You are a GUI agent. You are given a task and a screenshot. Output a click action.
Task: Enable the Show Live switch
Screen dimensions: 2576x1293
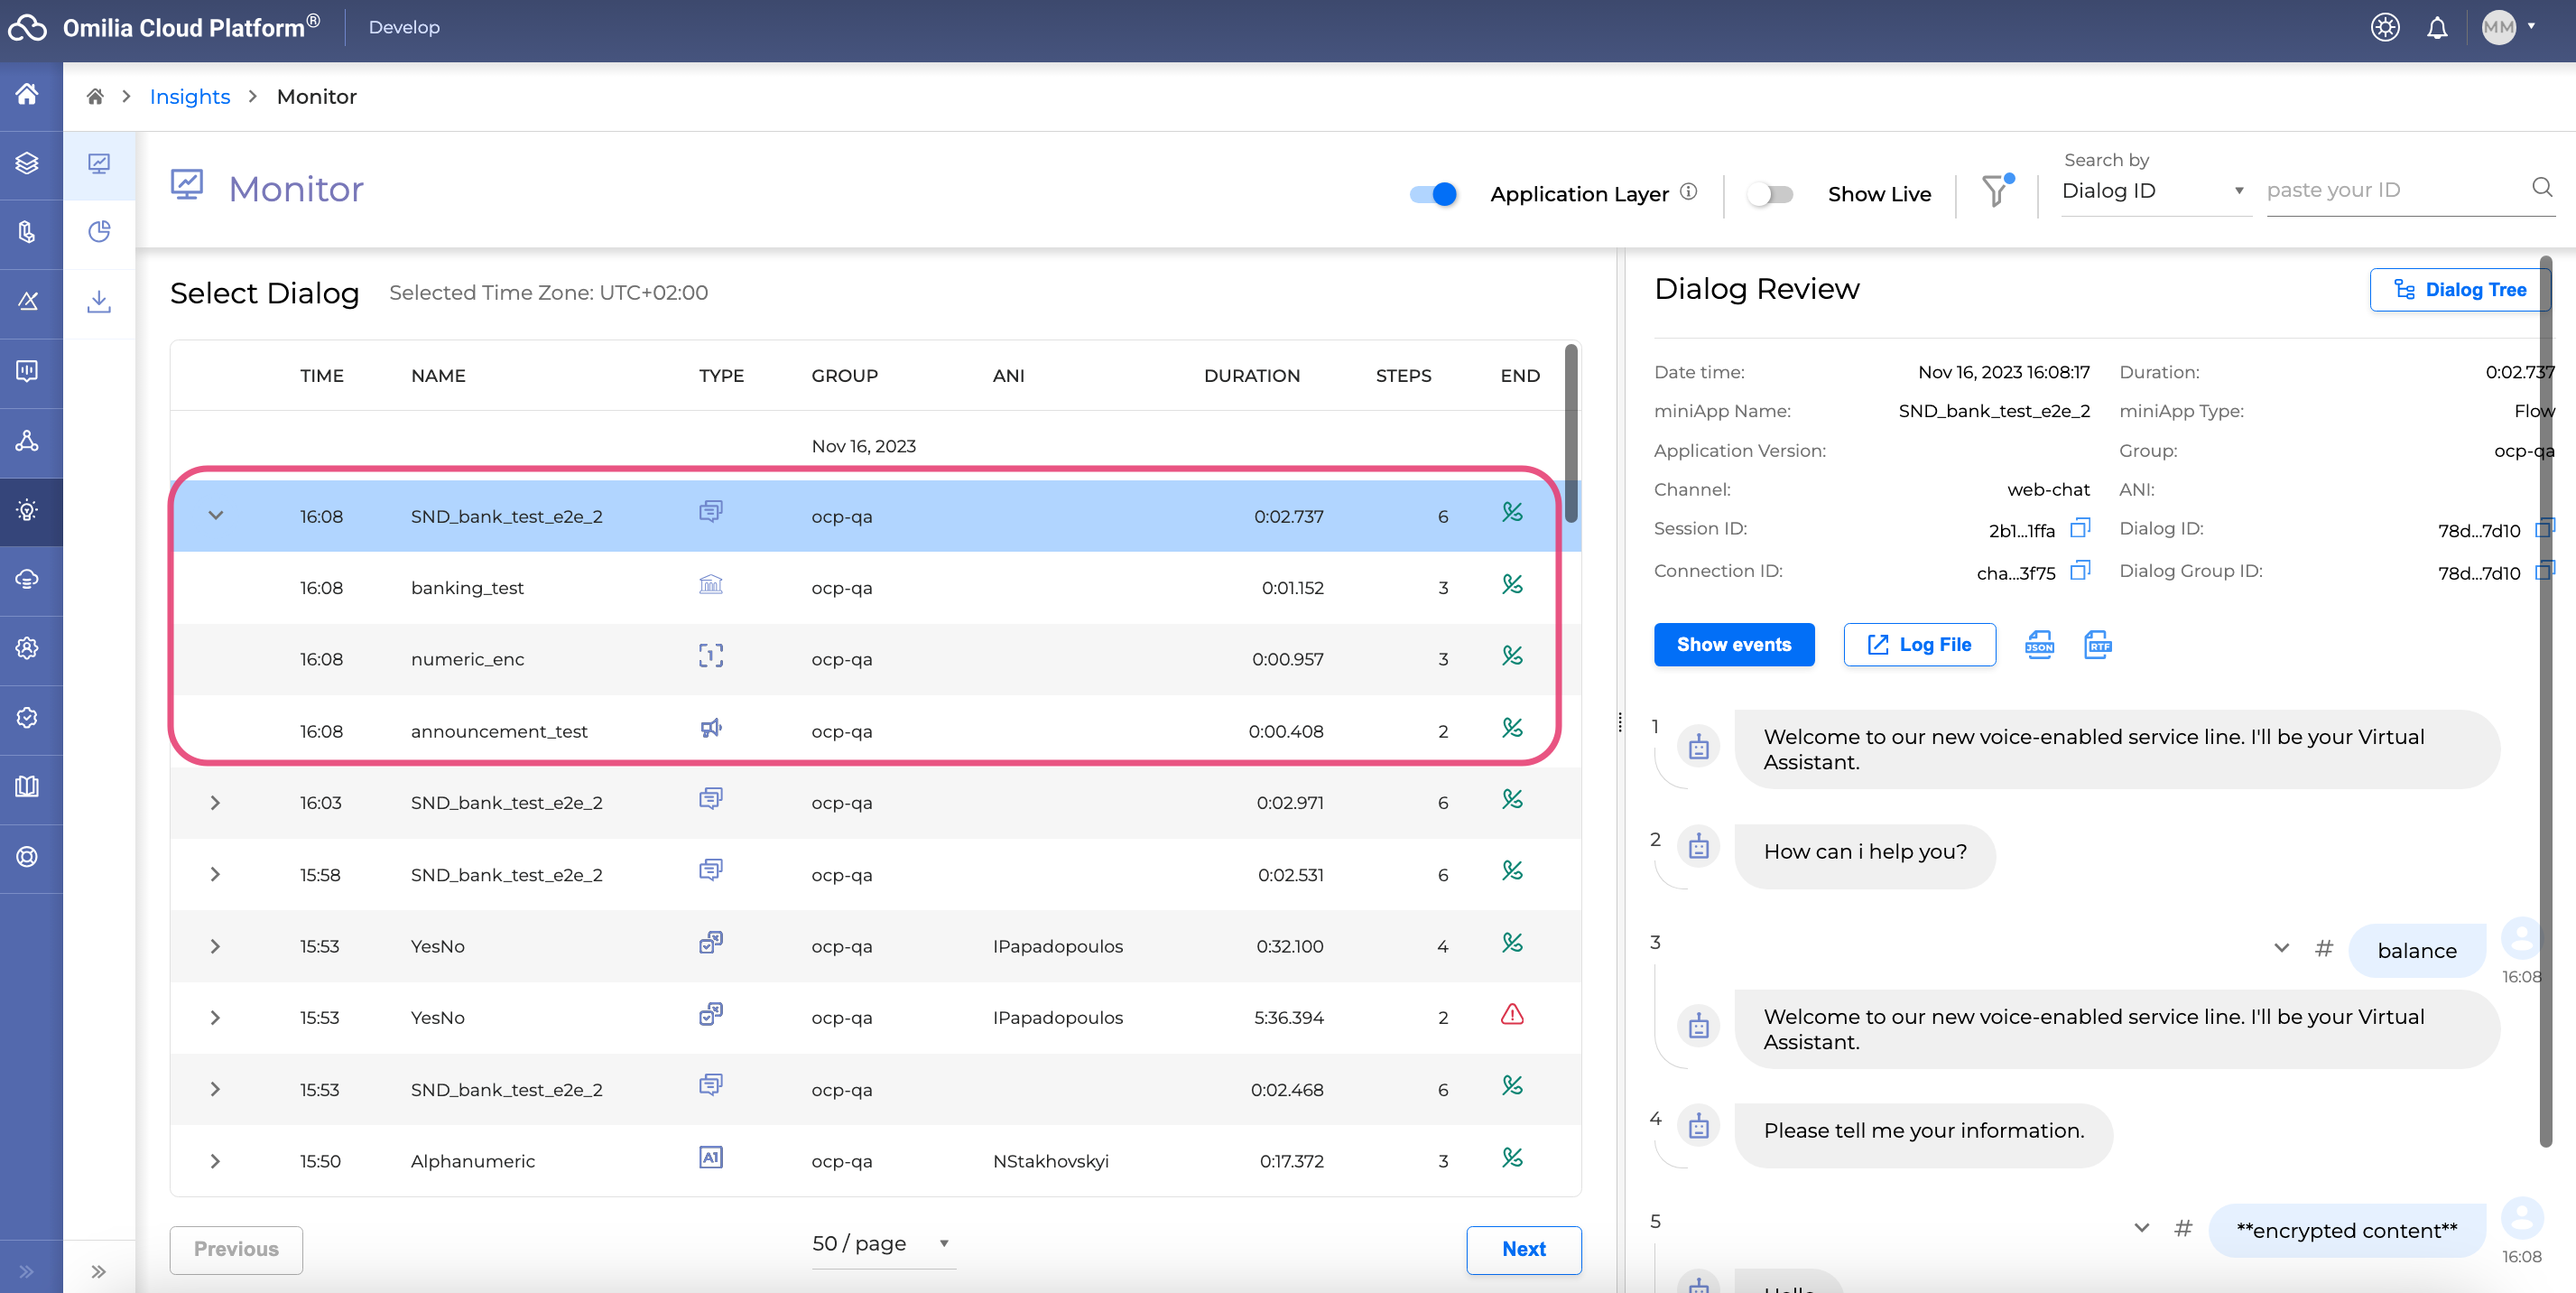(1769, 194)
